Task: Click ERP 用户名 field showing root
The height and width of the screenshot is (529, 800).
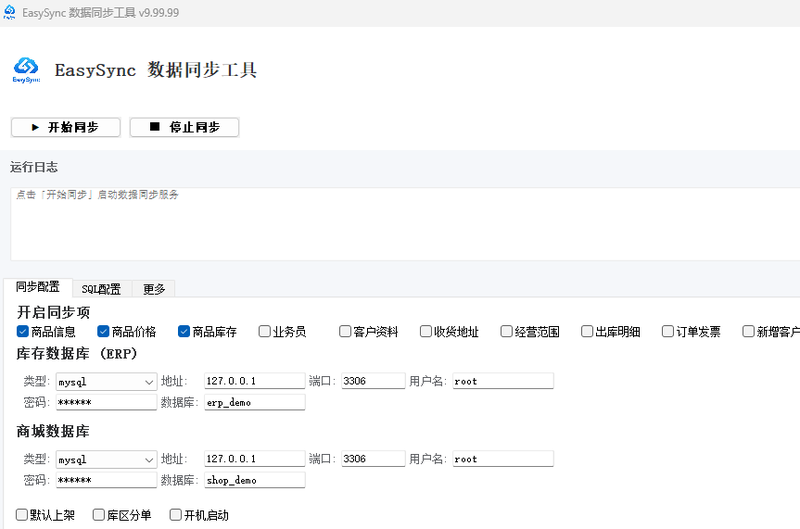Action: click(x=503, y=381)
